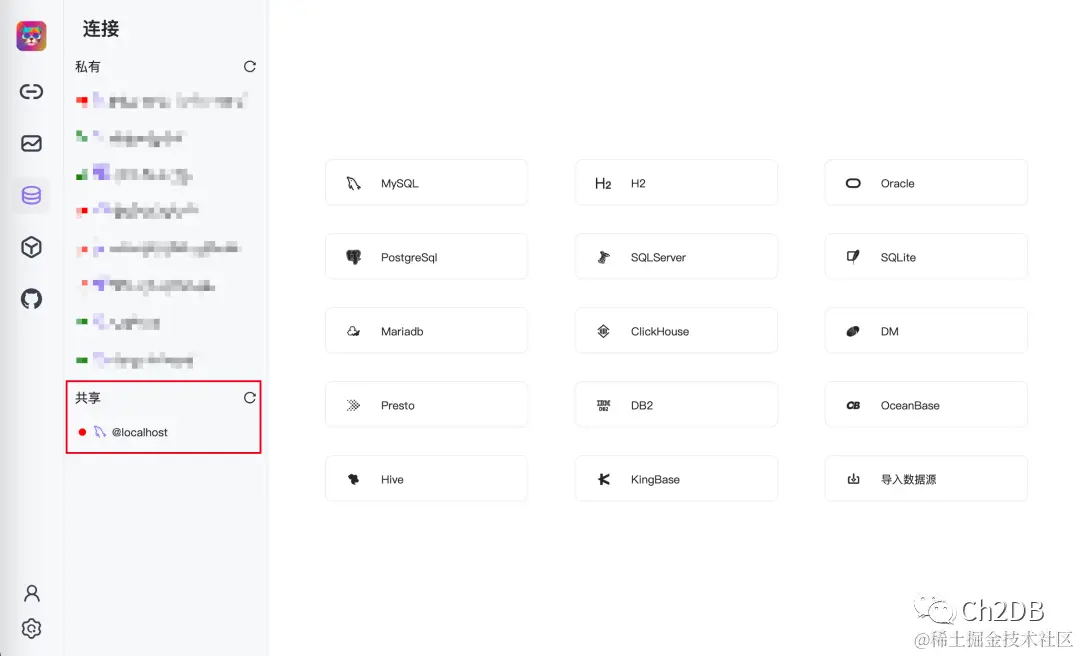Open the GitHub icon in sidebar
This screenshot has height=656, width=1080.
click(31, 299)
